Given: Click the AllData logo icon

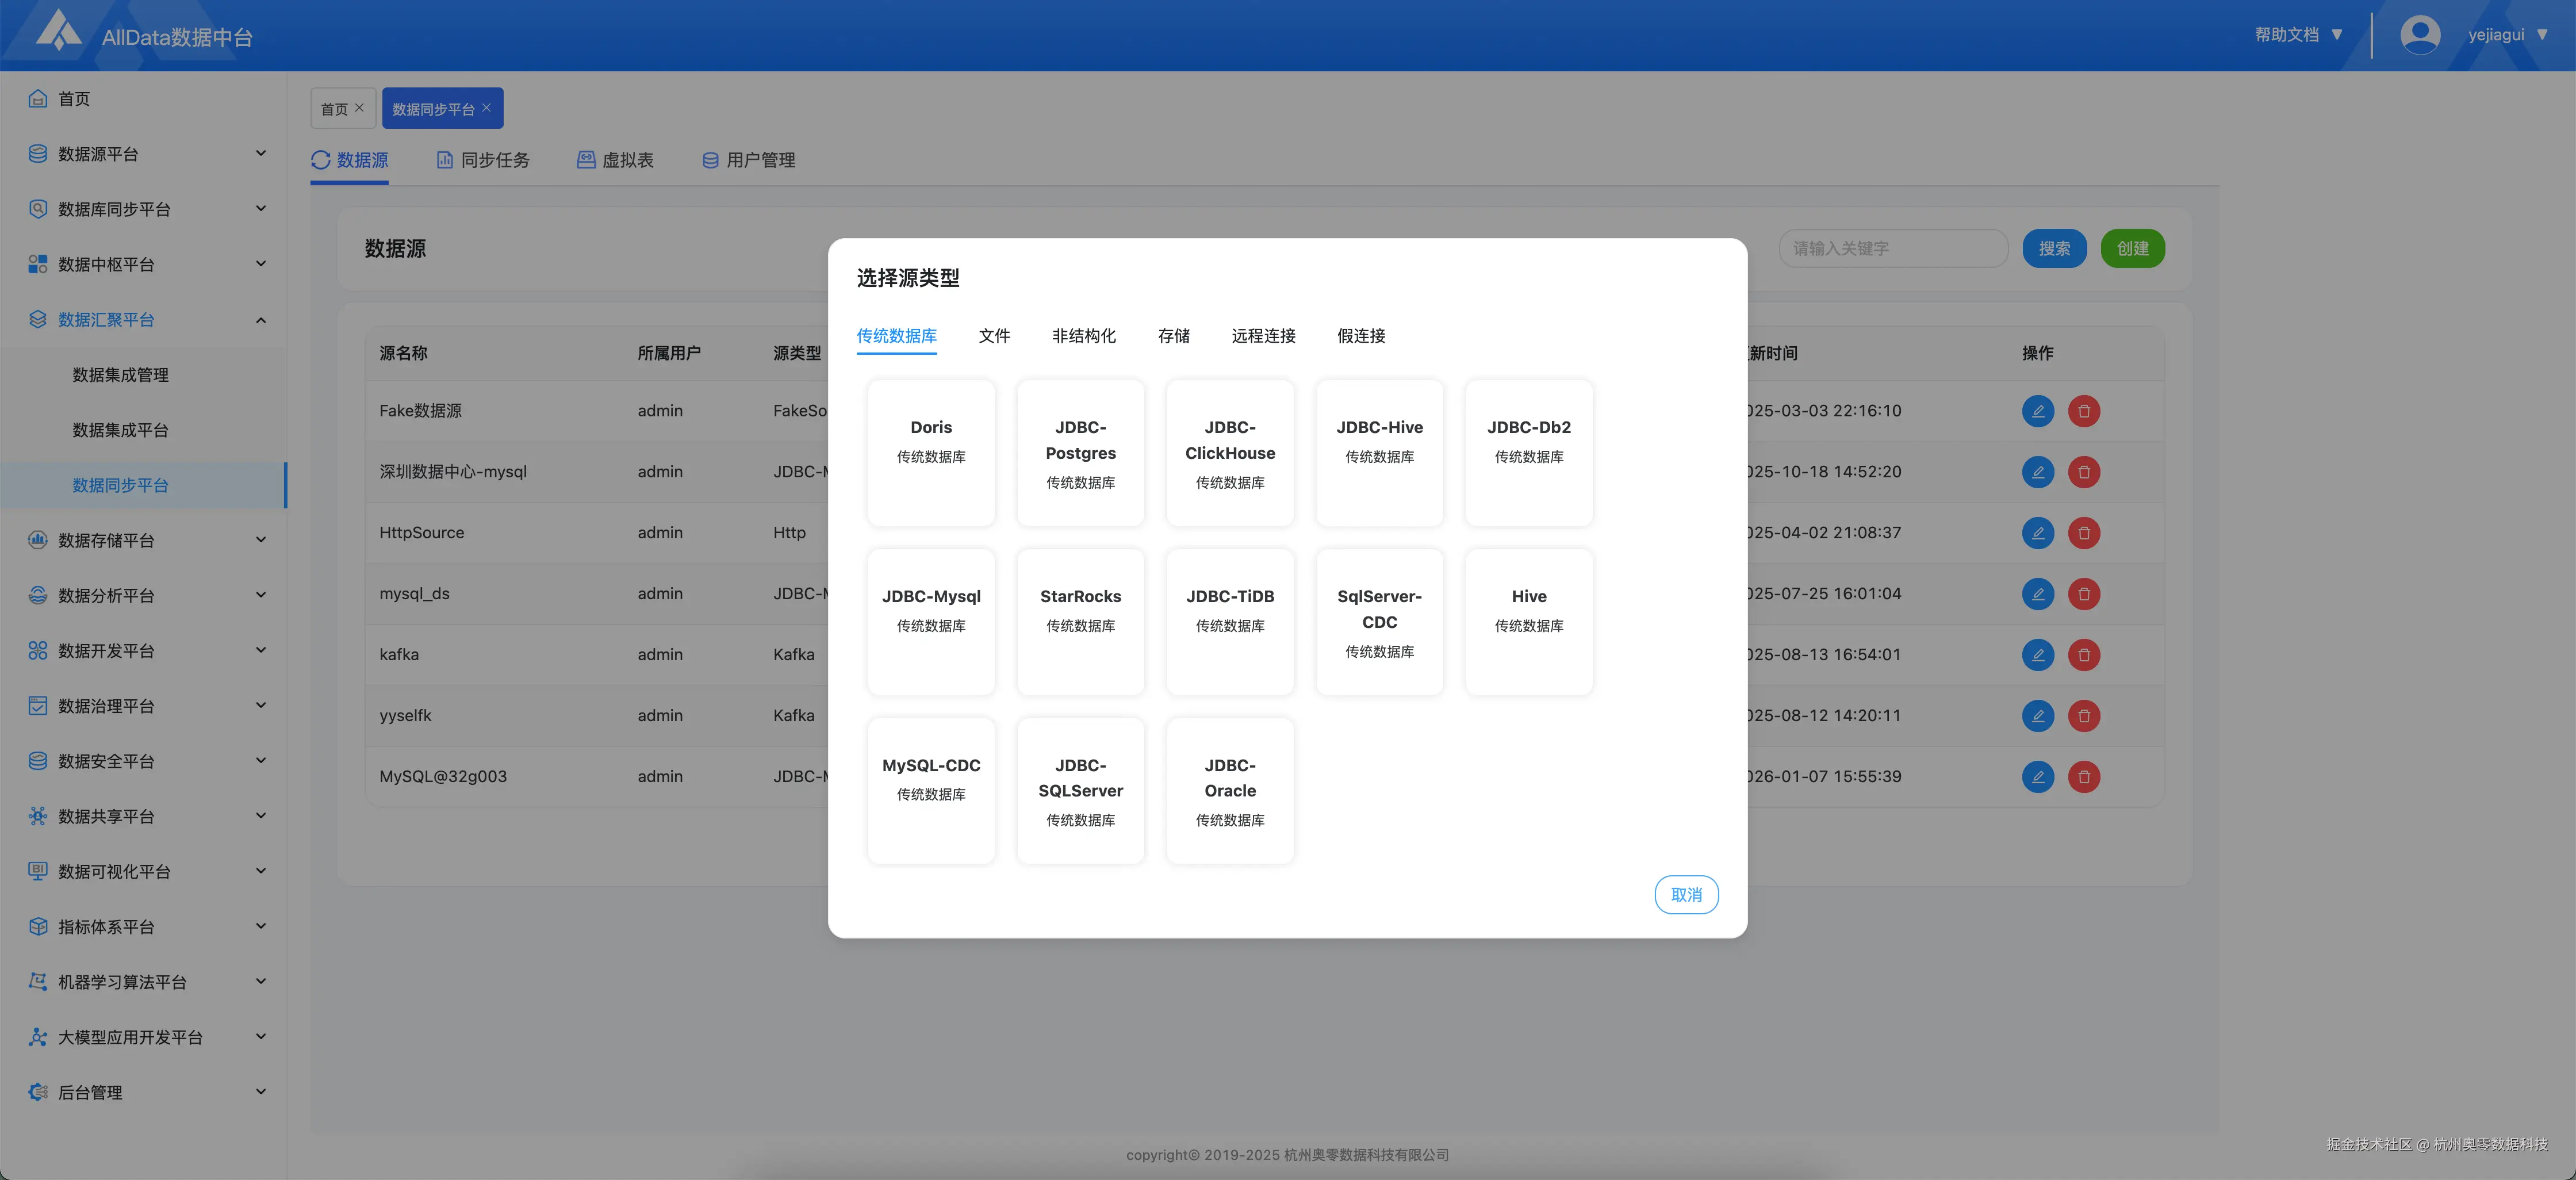Looking at the screenshot, I should (x=58, y=31).
